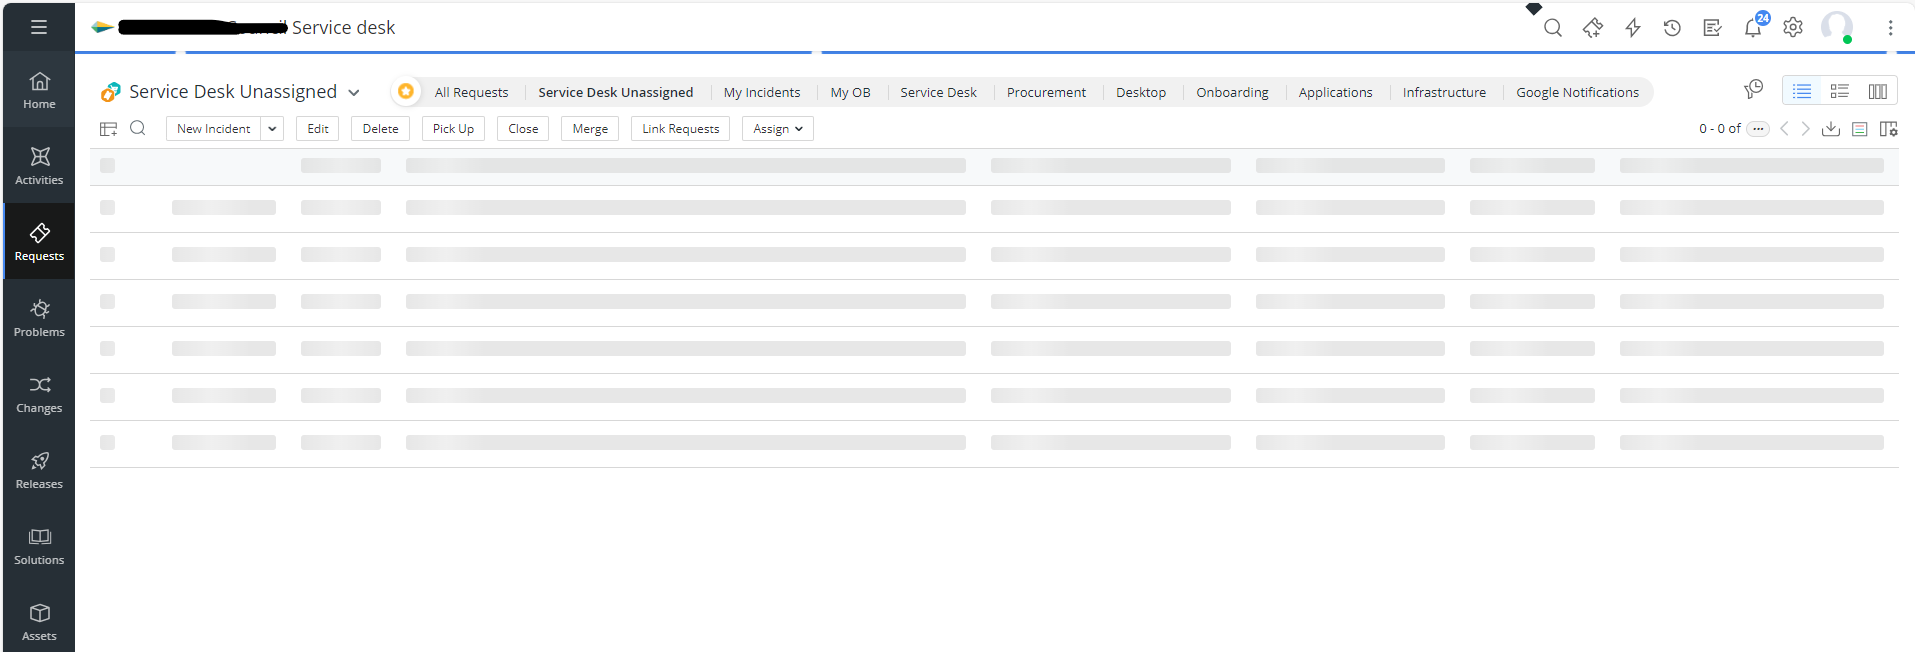
Task: Click the Merge button
Action: pyautogui.click(x=590, y=129)
